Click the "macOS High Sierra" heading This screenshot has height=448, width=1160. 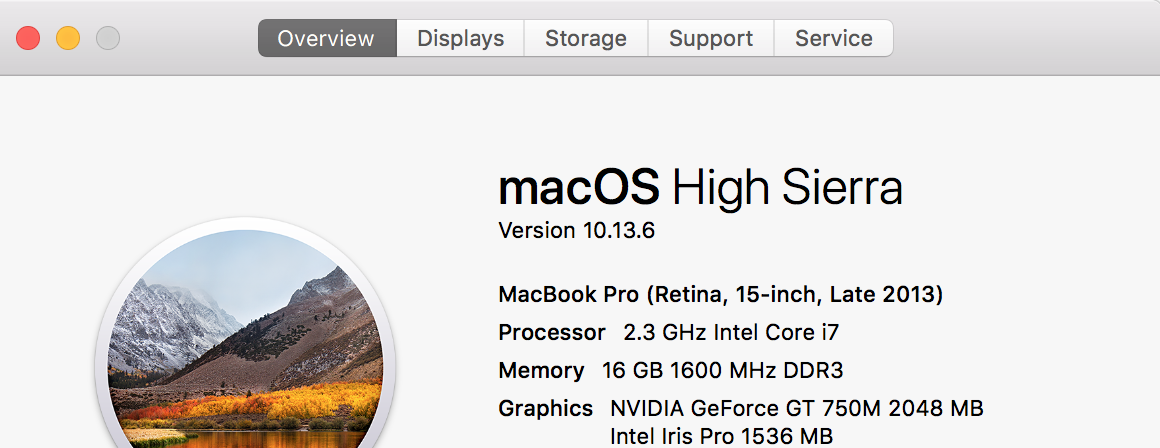click(x=700, y=188)
